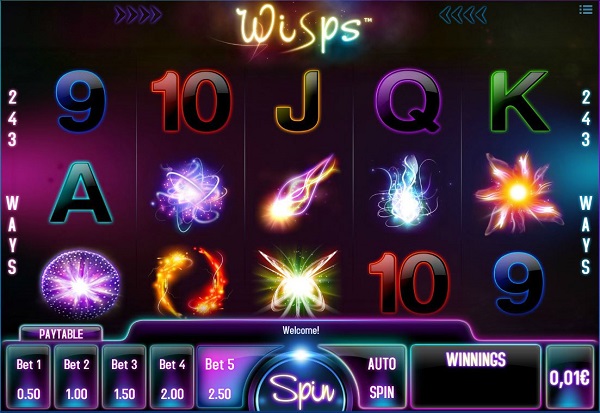The image size is (600, 413).
Task: Open the hamburger menu icon
Action: click(x=586, y=9)
